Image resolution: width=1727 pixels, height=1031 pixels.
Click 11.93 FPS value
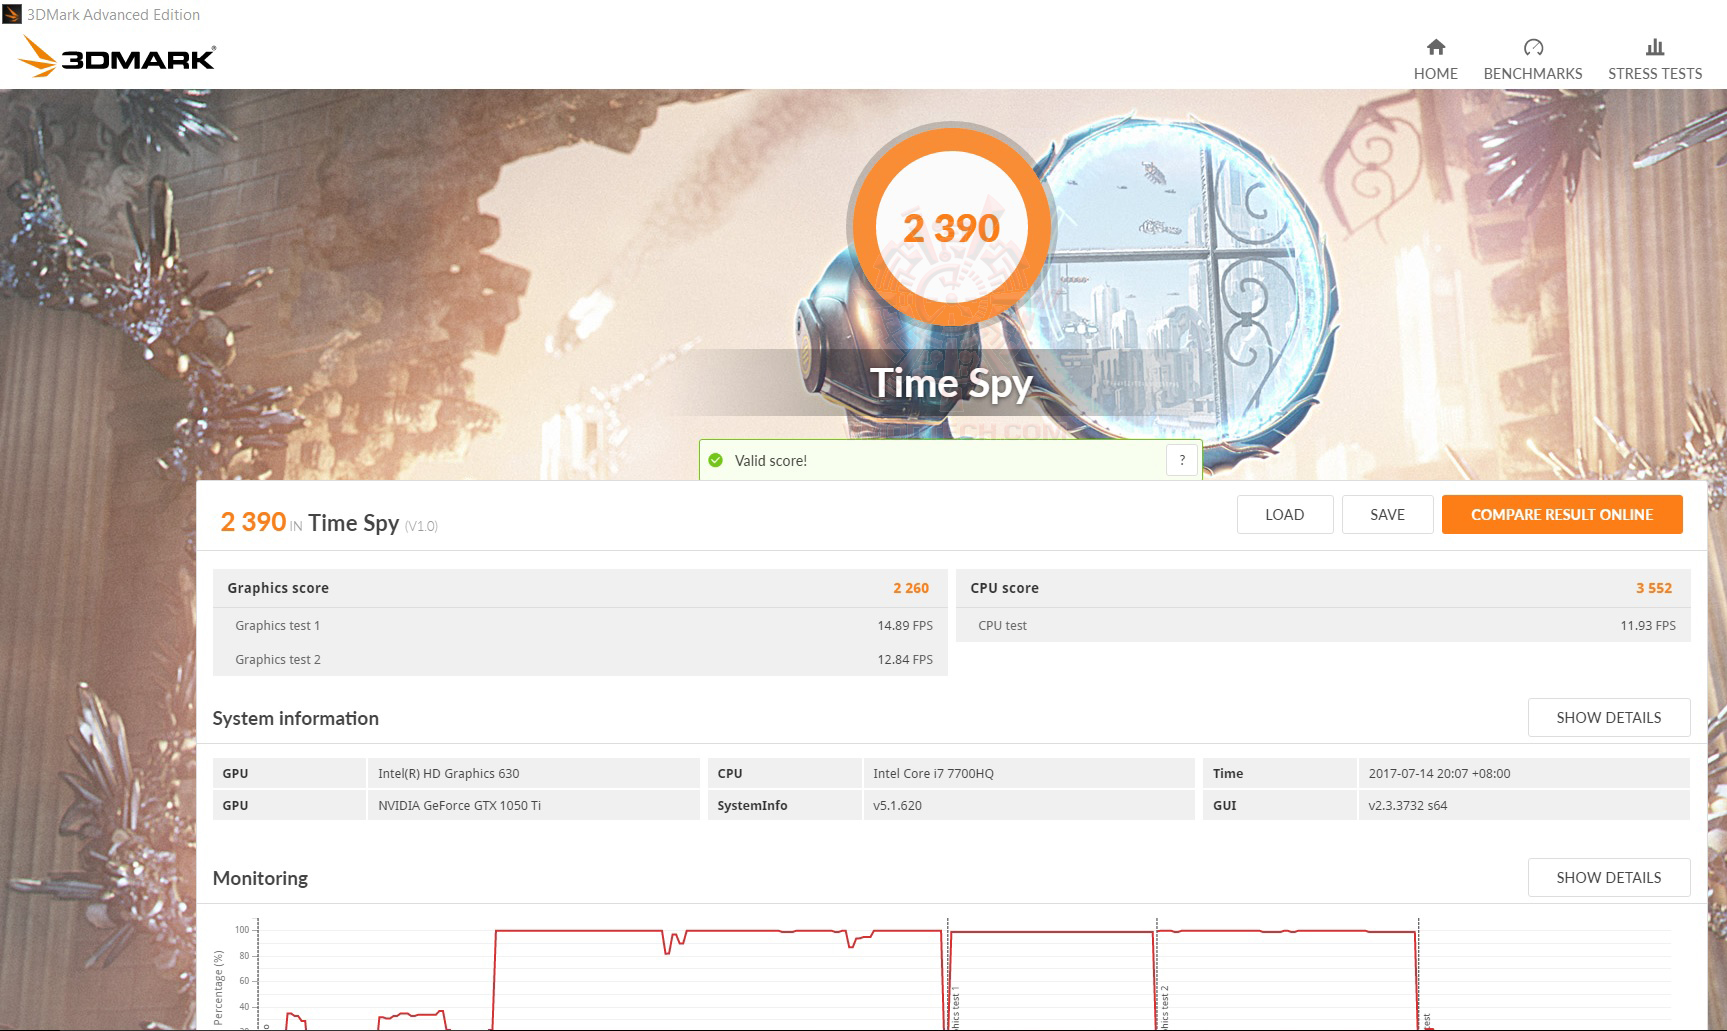(x=1647, y=625)
